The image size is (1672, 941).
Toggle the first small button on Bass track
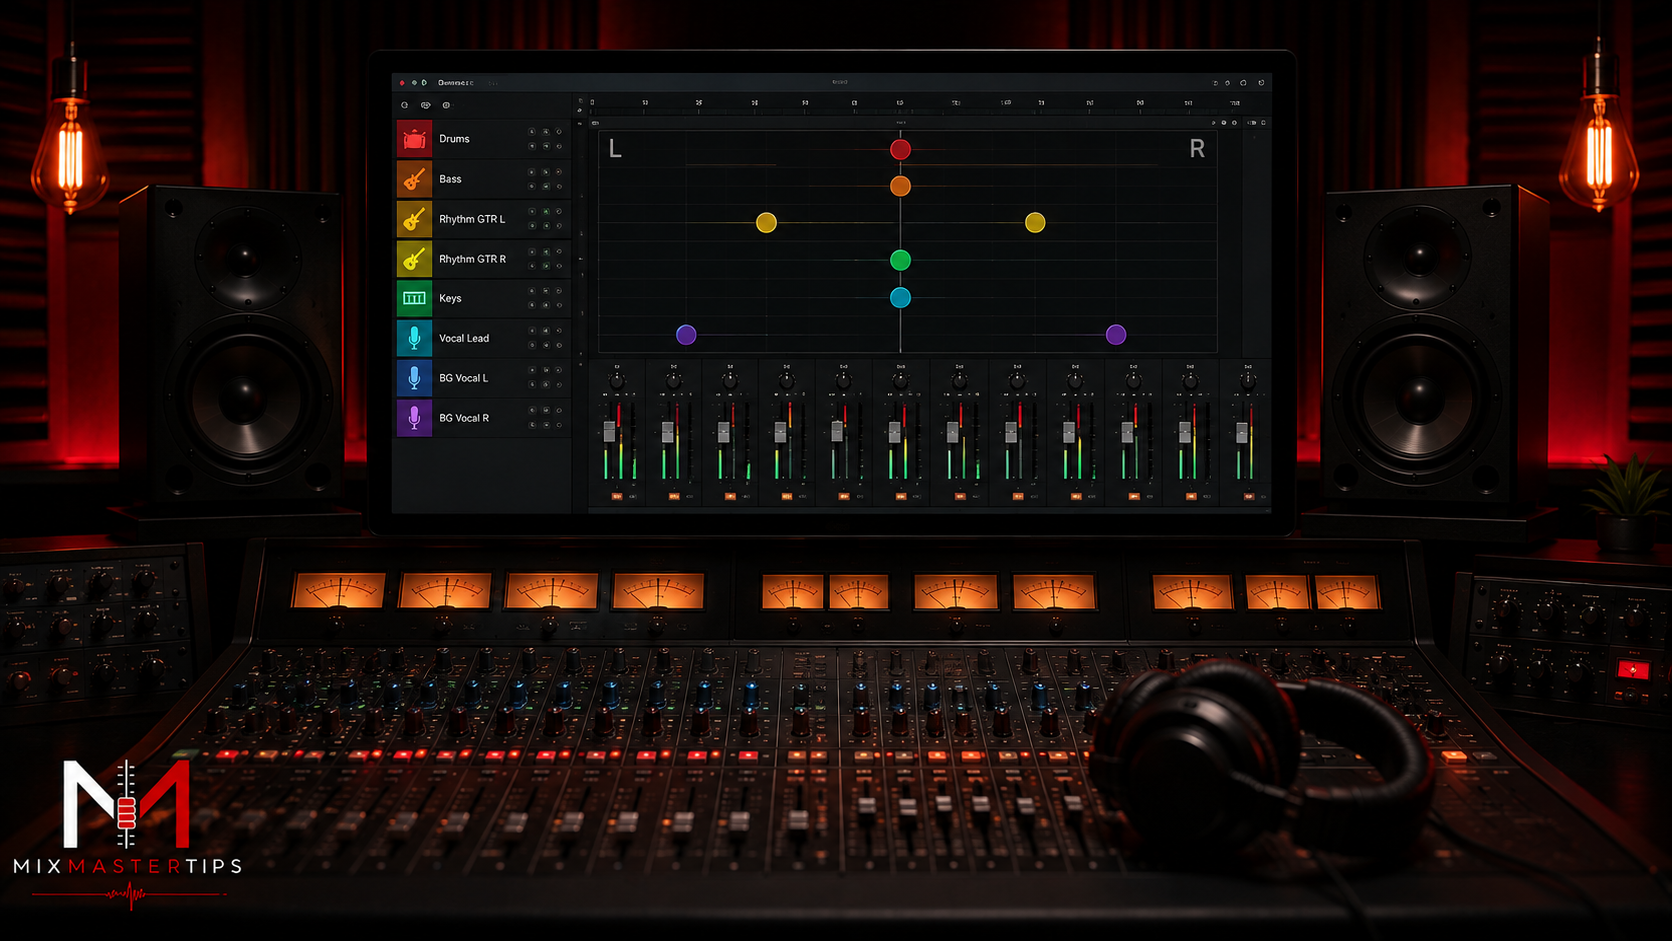tap(532, 172)
